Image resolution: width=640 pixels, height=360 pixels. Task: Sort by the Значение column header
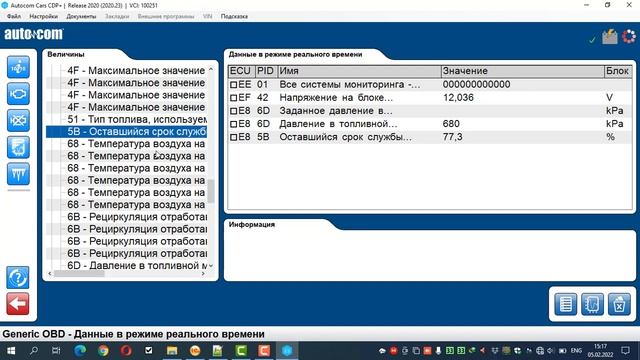click(522, 71)
